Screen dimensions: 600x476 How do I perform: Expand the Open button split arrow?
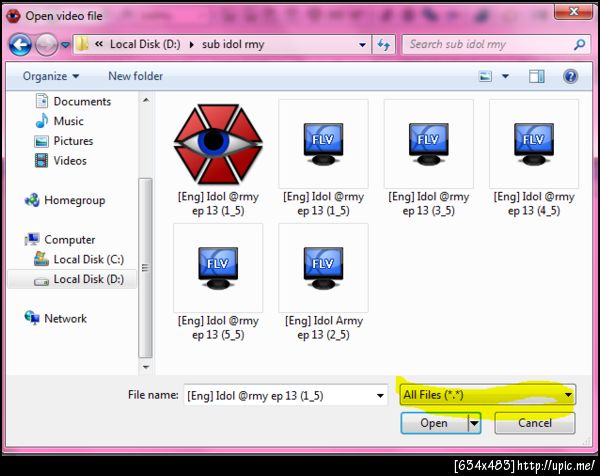coord(474,423)
